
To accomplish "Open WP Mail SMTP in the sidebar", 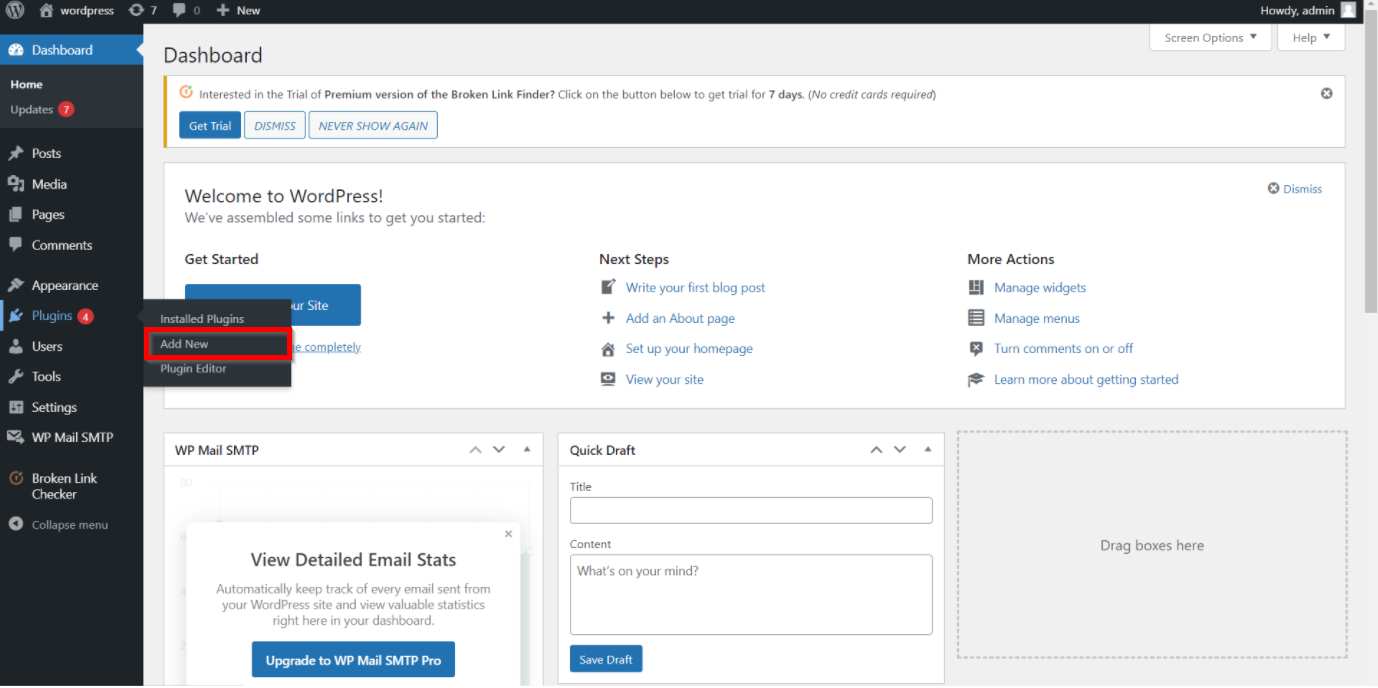I will coord(71,437).
